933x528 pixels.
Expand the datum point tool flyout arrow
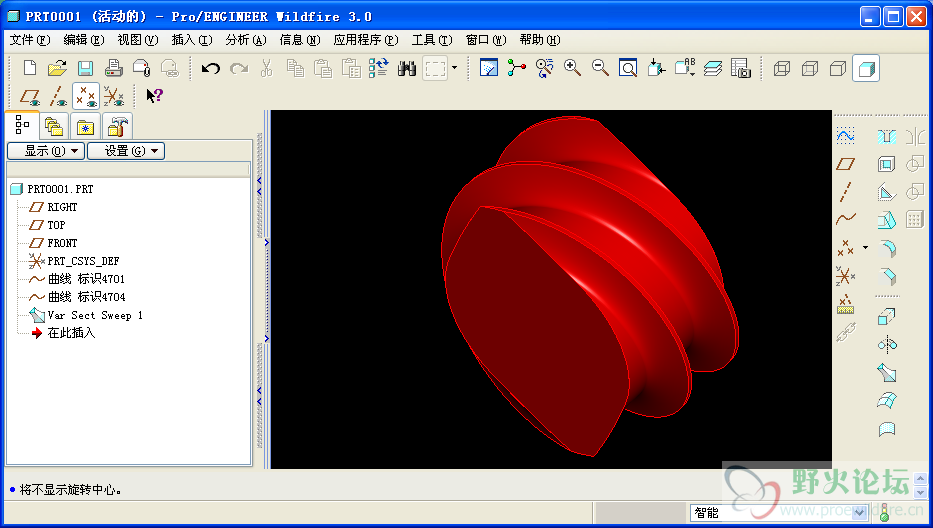pyautogui.click(x=865, y=247)
